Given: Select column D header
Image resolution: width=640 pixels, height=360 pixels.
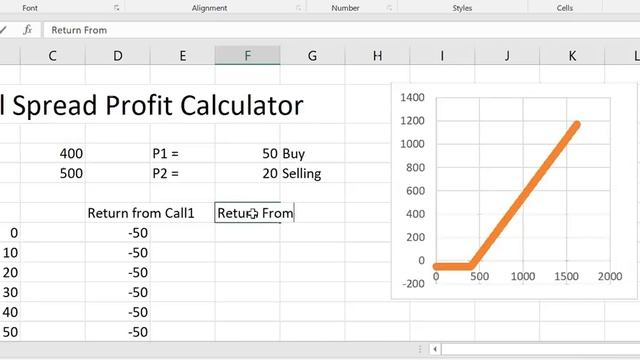Looking at the screenshot, I should click(118, 56).
